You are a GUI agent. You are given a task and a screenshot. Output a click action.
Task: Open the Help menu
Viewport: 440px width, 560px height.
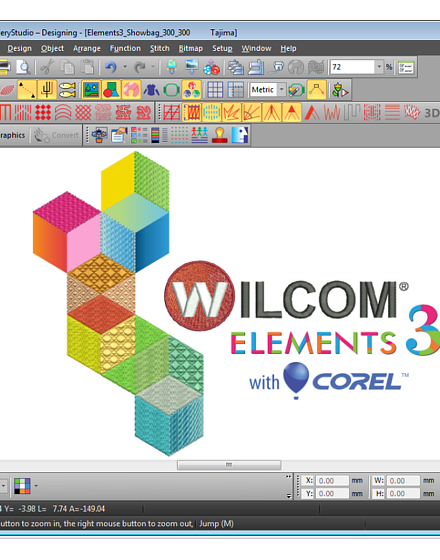[288, 48]
